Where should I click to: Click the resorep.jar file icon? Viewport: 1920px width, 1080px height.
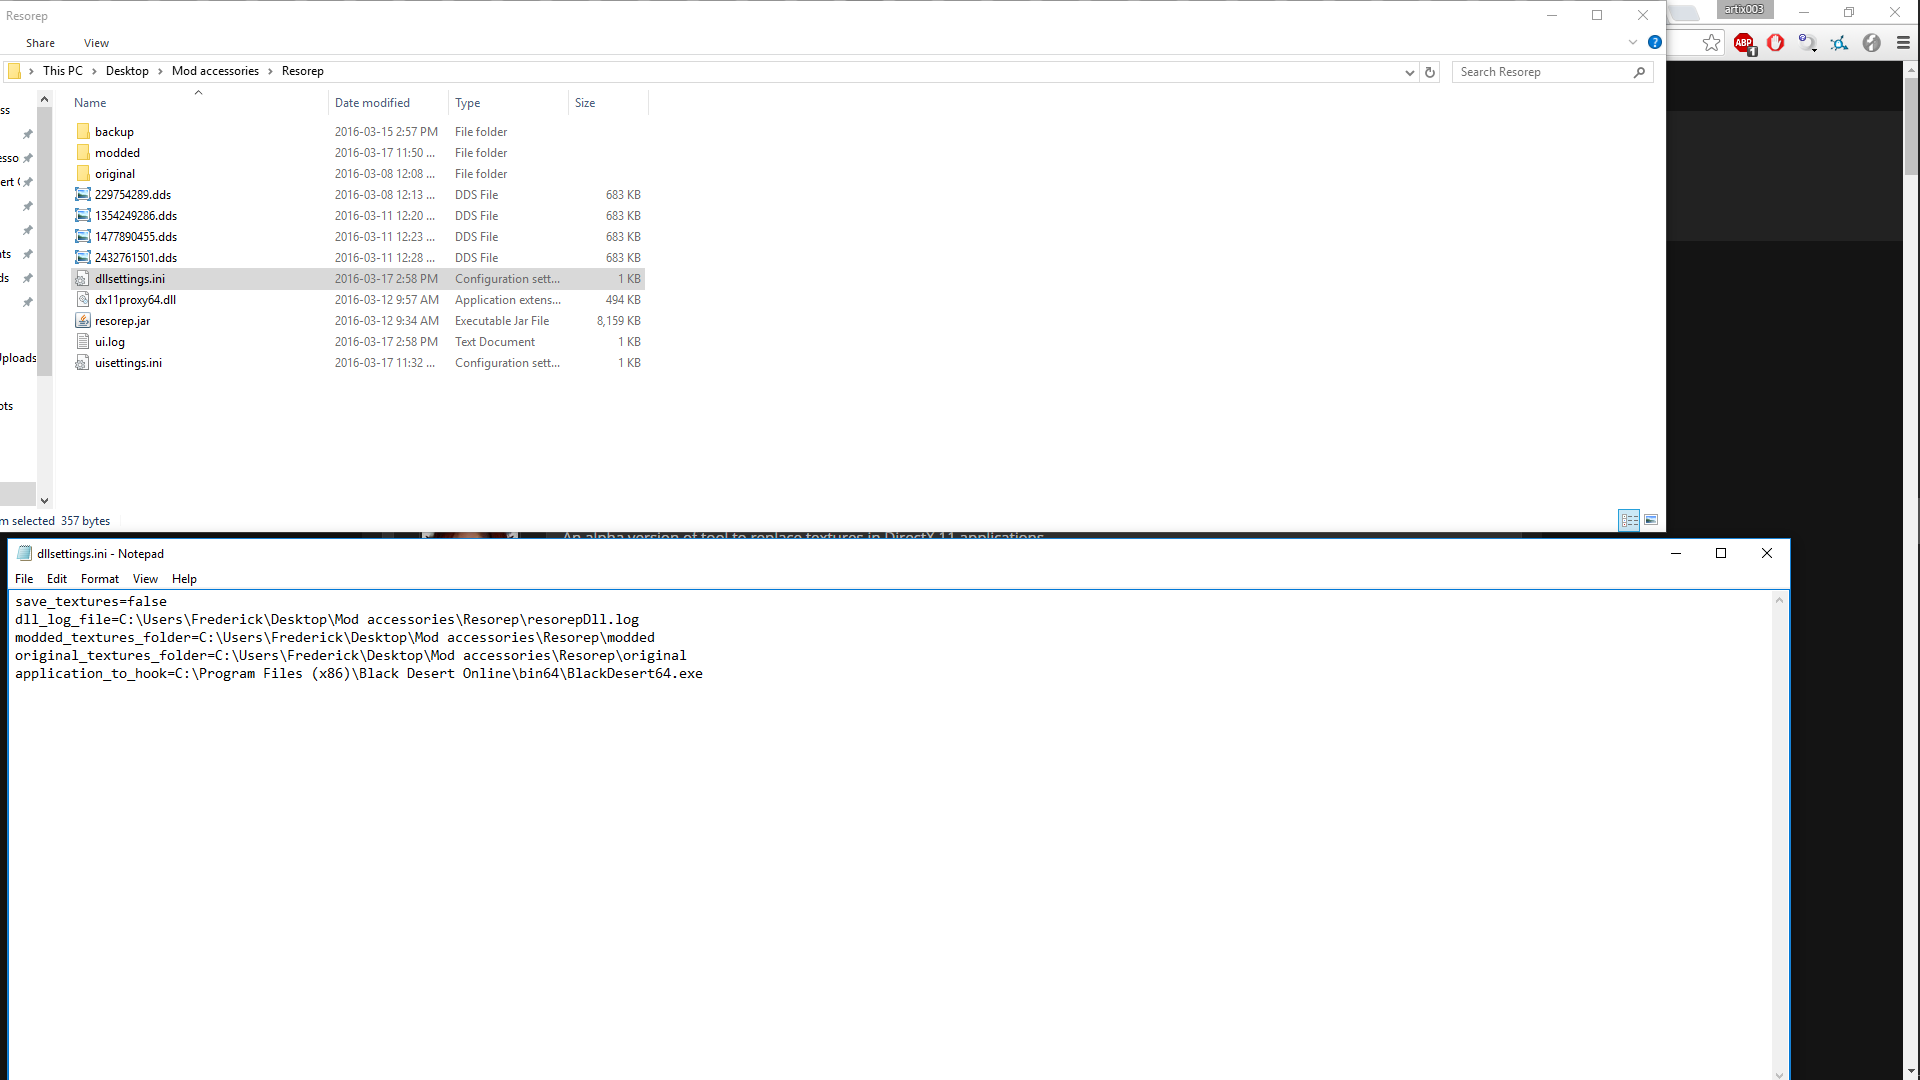(83, 321)
